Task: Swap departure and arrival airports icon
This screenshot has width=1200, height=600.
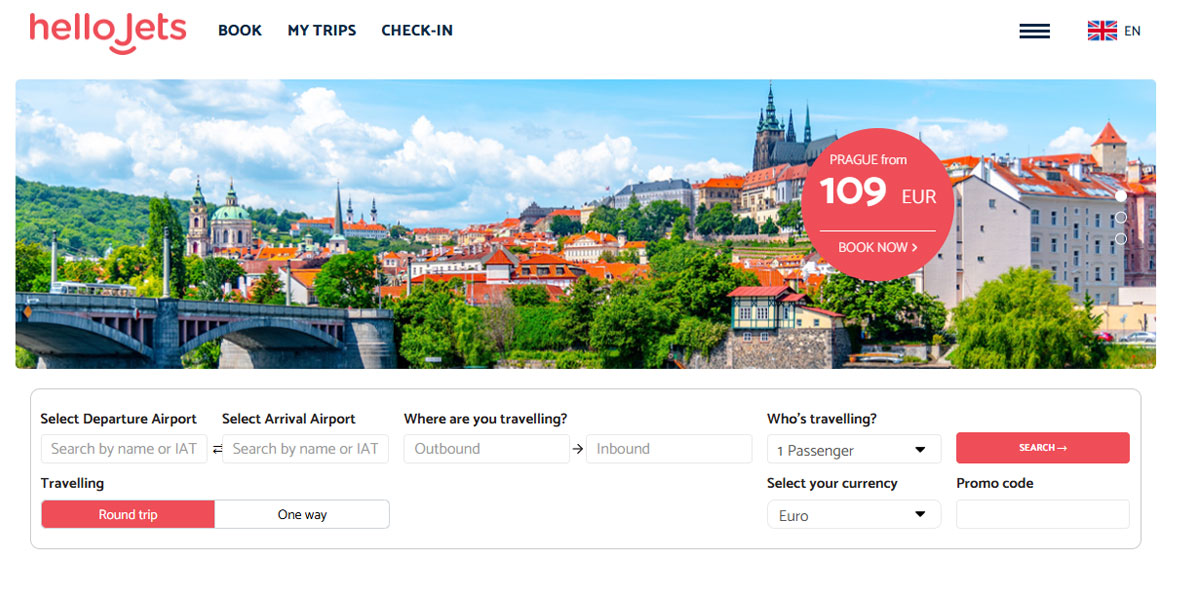Action: click(x=217, y=450)
